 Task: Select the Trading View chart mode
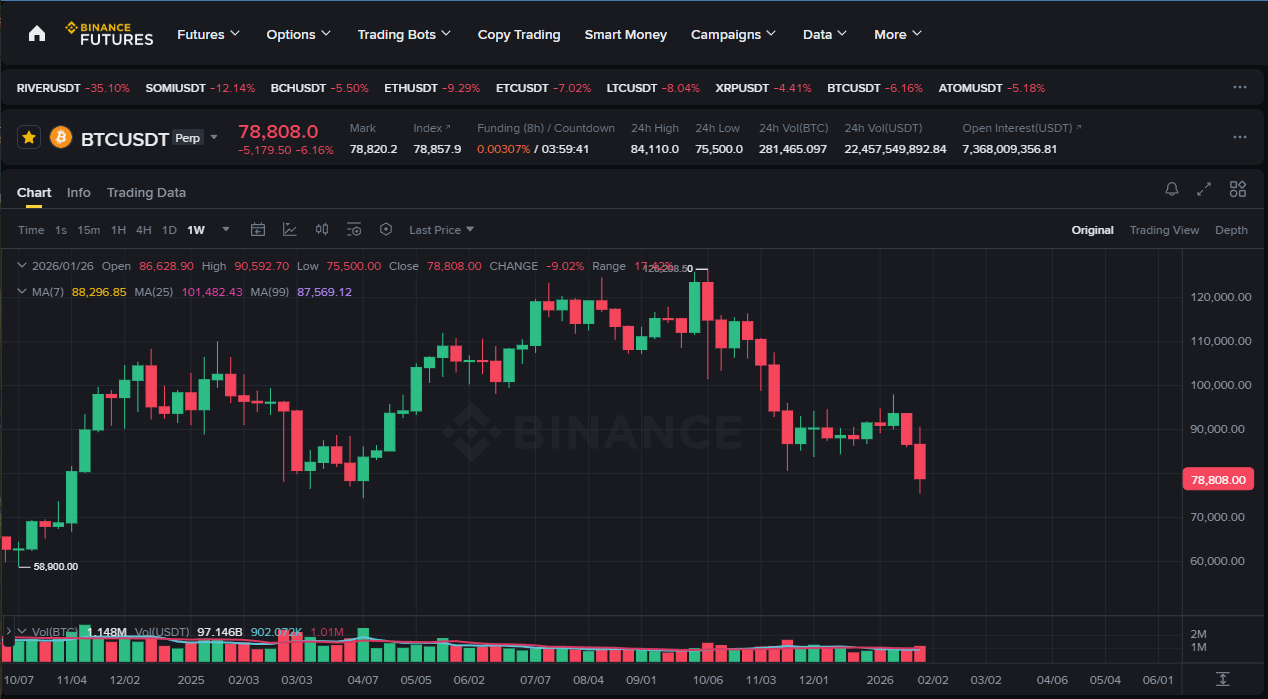pos(1164,230)
